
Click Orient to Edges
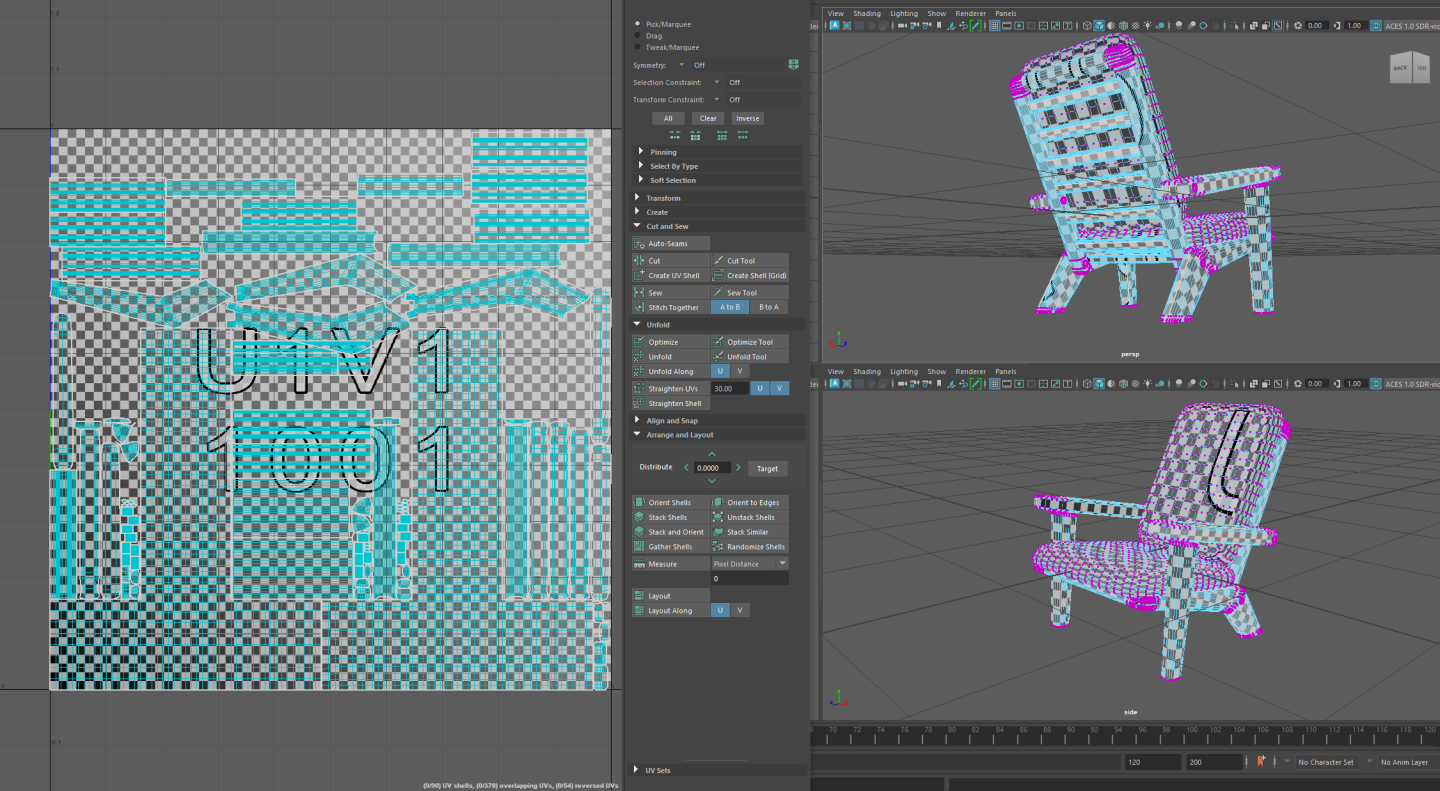749,502
